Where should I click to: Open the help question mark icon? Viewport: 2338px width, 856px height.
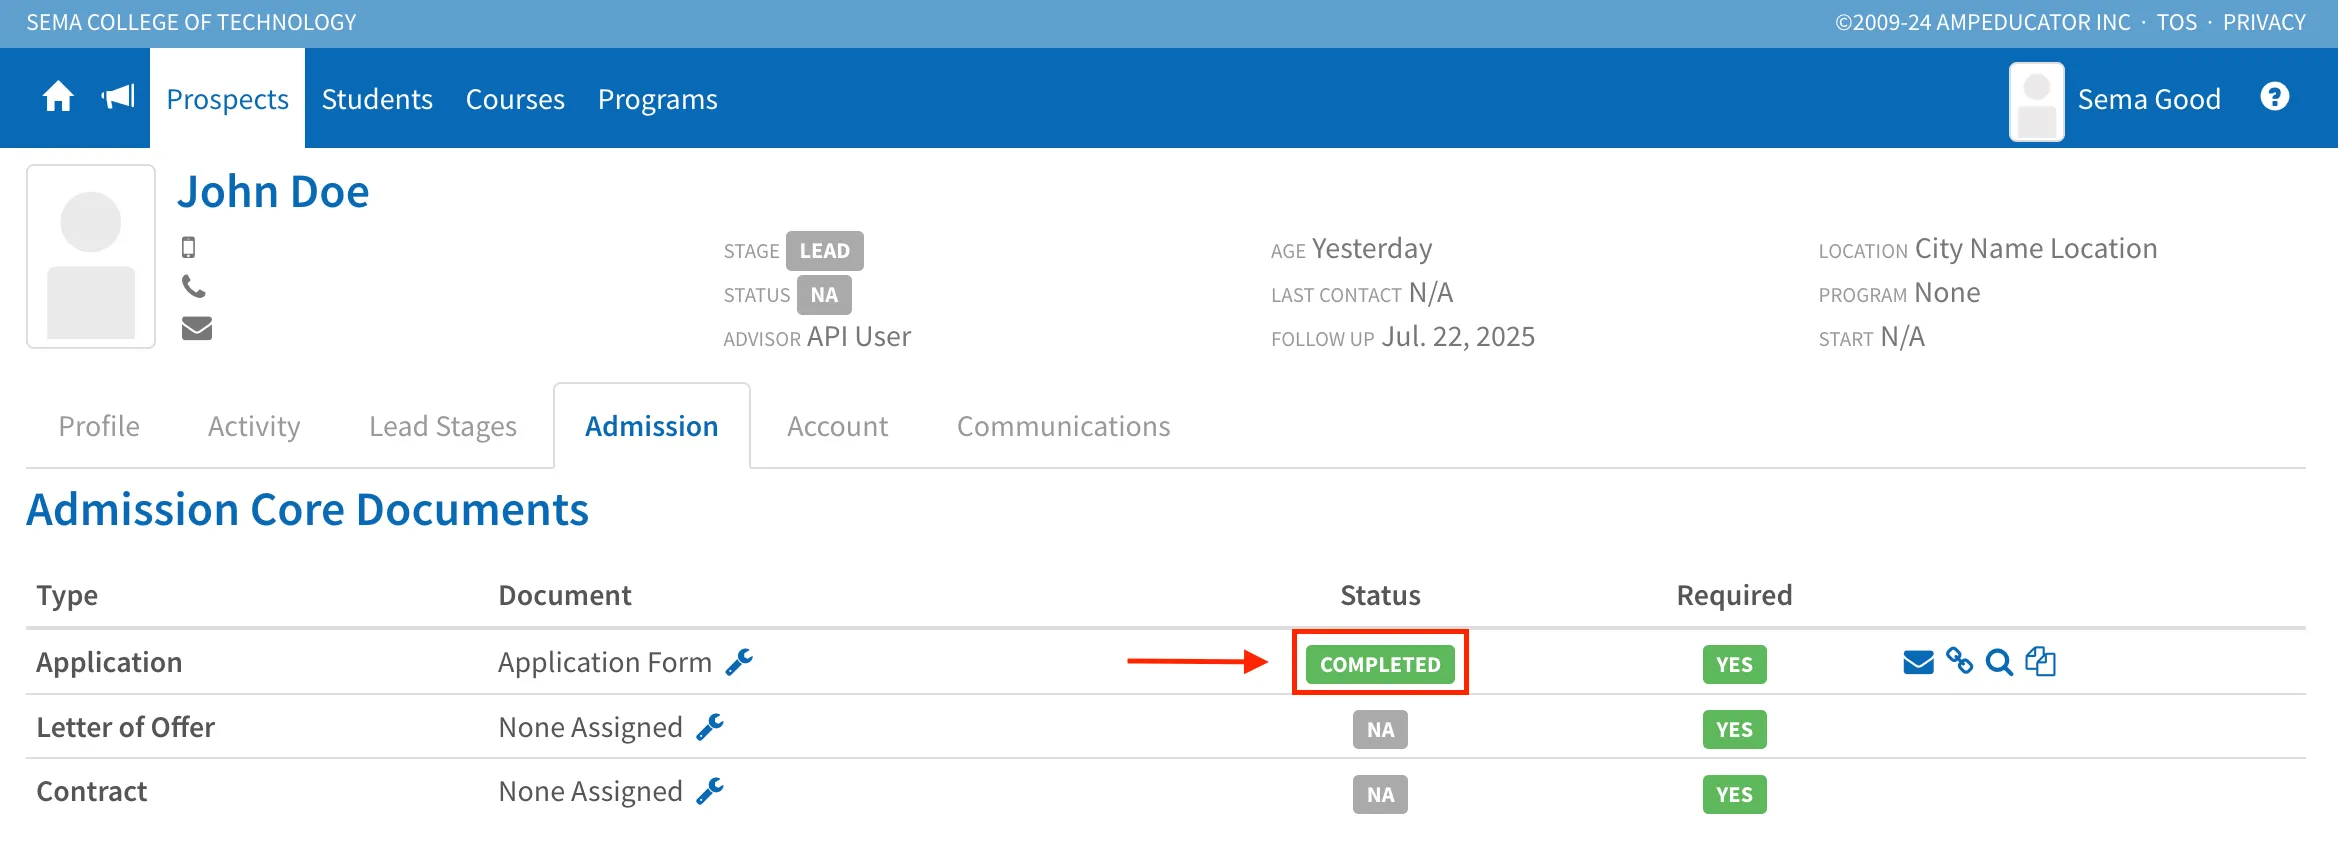tap(2274, 97)
